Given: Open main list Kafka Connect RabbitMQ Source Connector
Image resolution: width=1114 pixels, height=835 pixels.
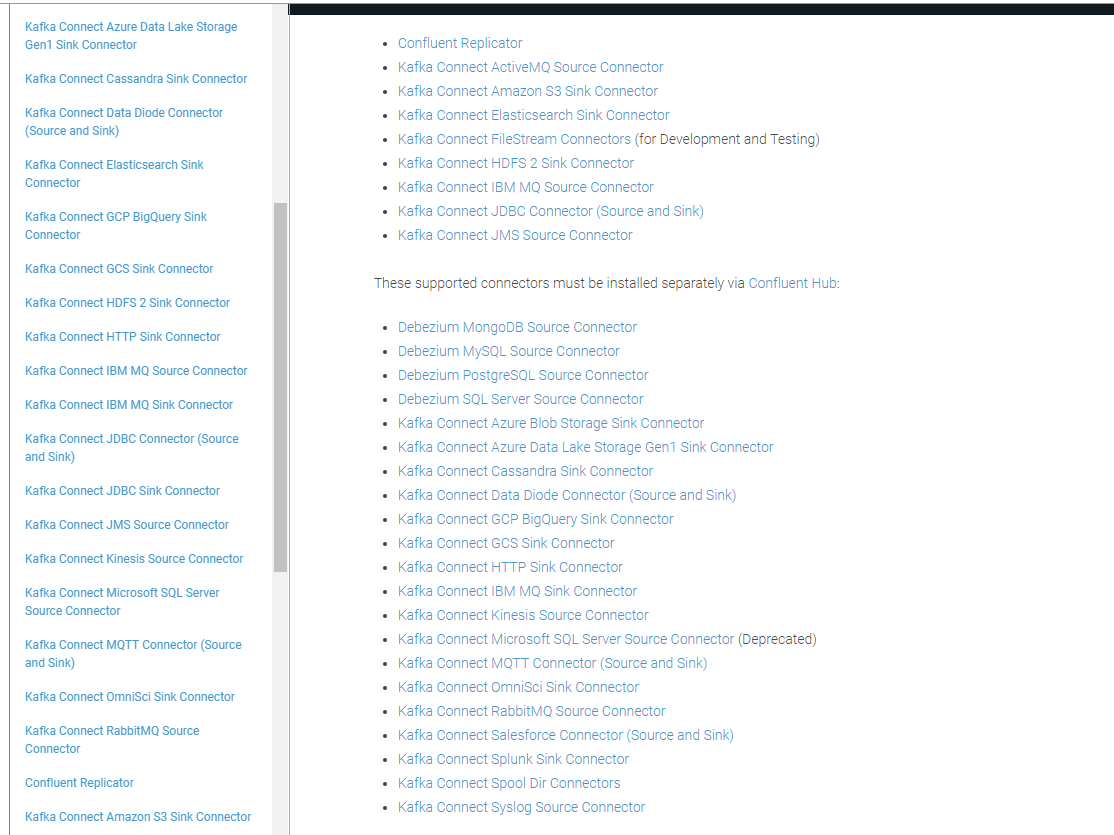Looking at the screenshot, I should pyautogui.click(x=531, y=712).
